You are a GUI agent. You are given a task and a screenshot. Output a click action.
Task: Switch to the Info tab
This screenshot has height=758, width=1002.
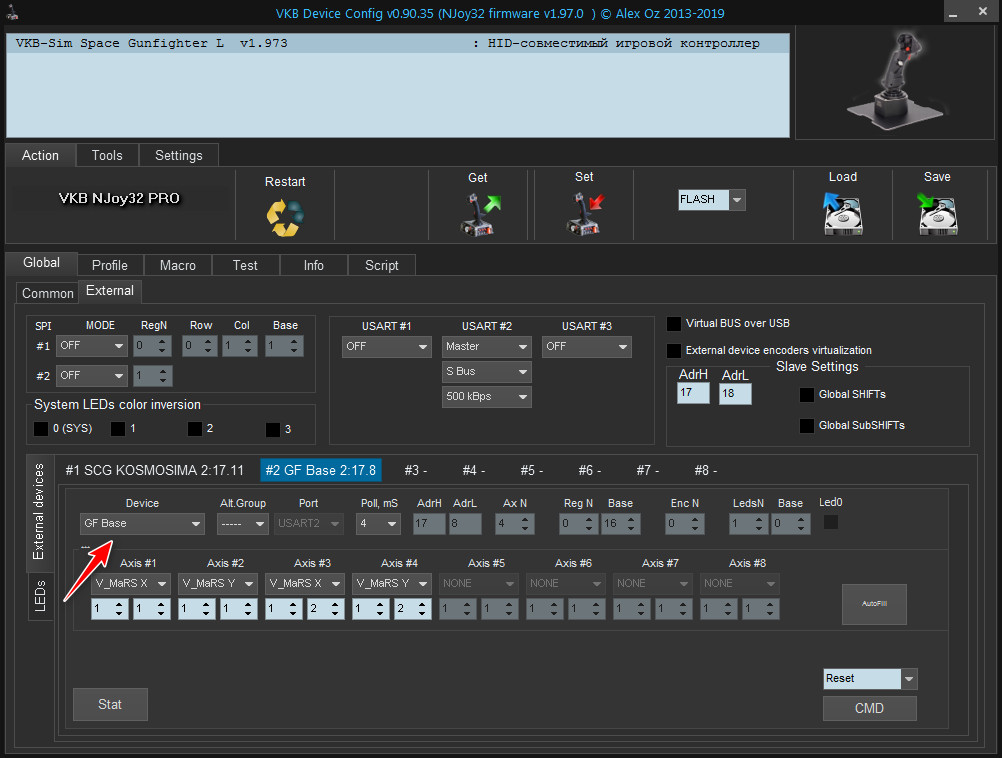[x=314, y=265]
